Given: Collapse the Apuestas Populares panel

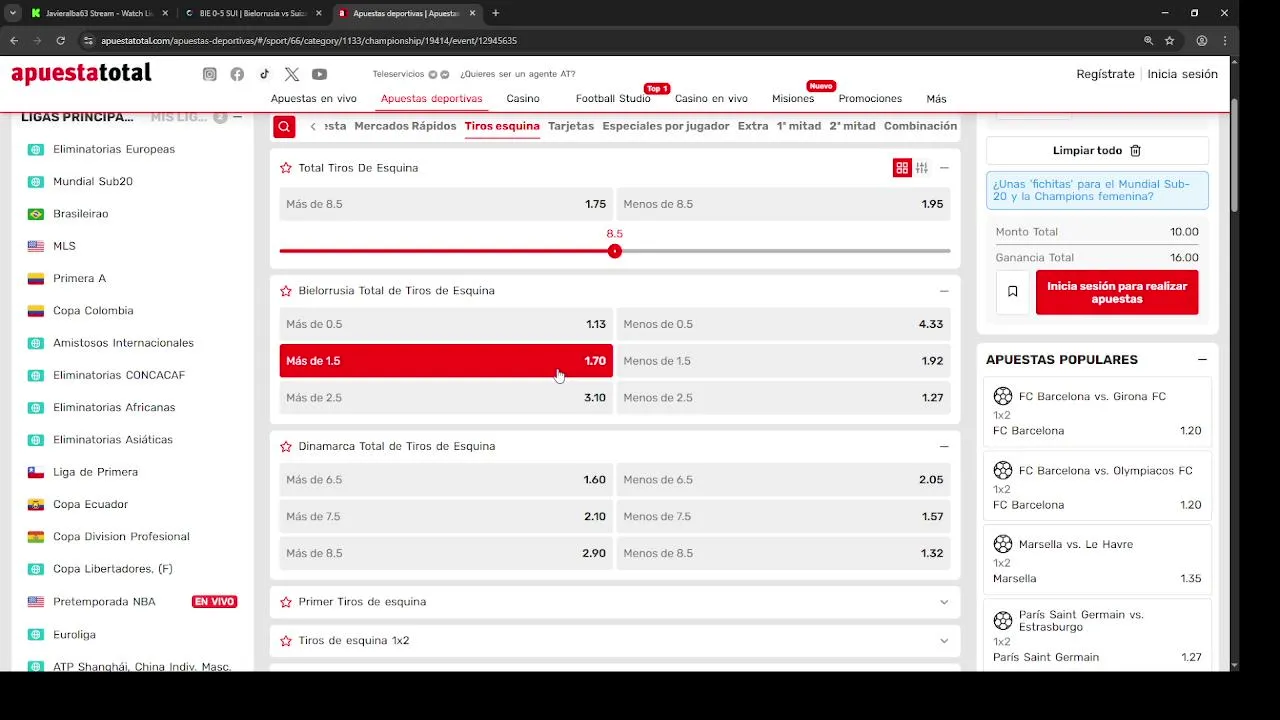Looking at the screenshot, I should pyautogui.click(x=1202, y=360).
